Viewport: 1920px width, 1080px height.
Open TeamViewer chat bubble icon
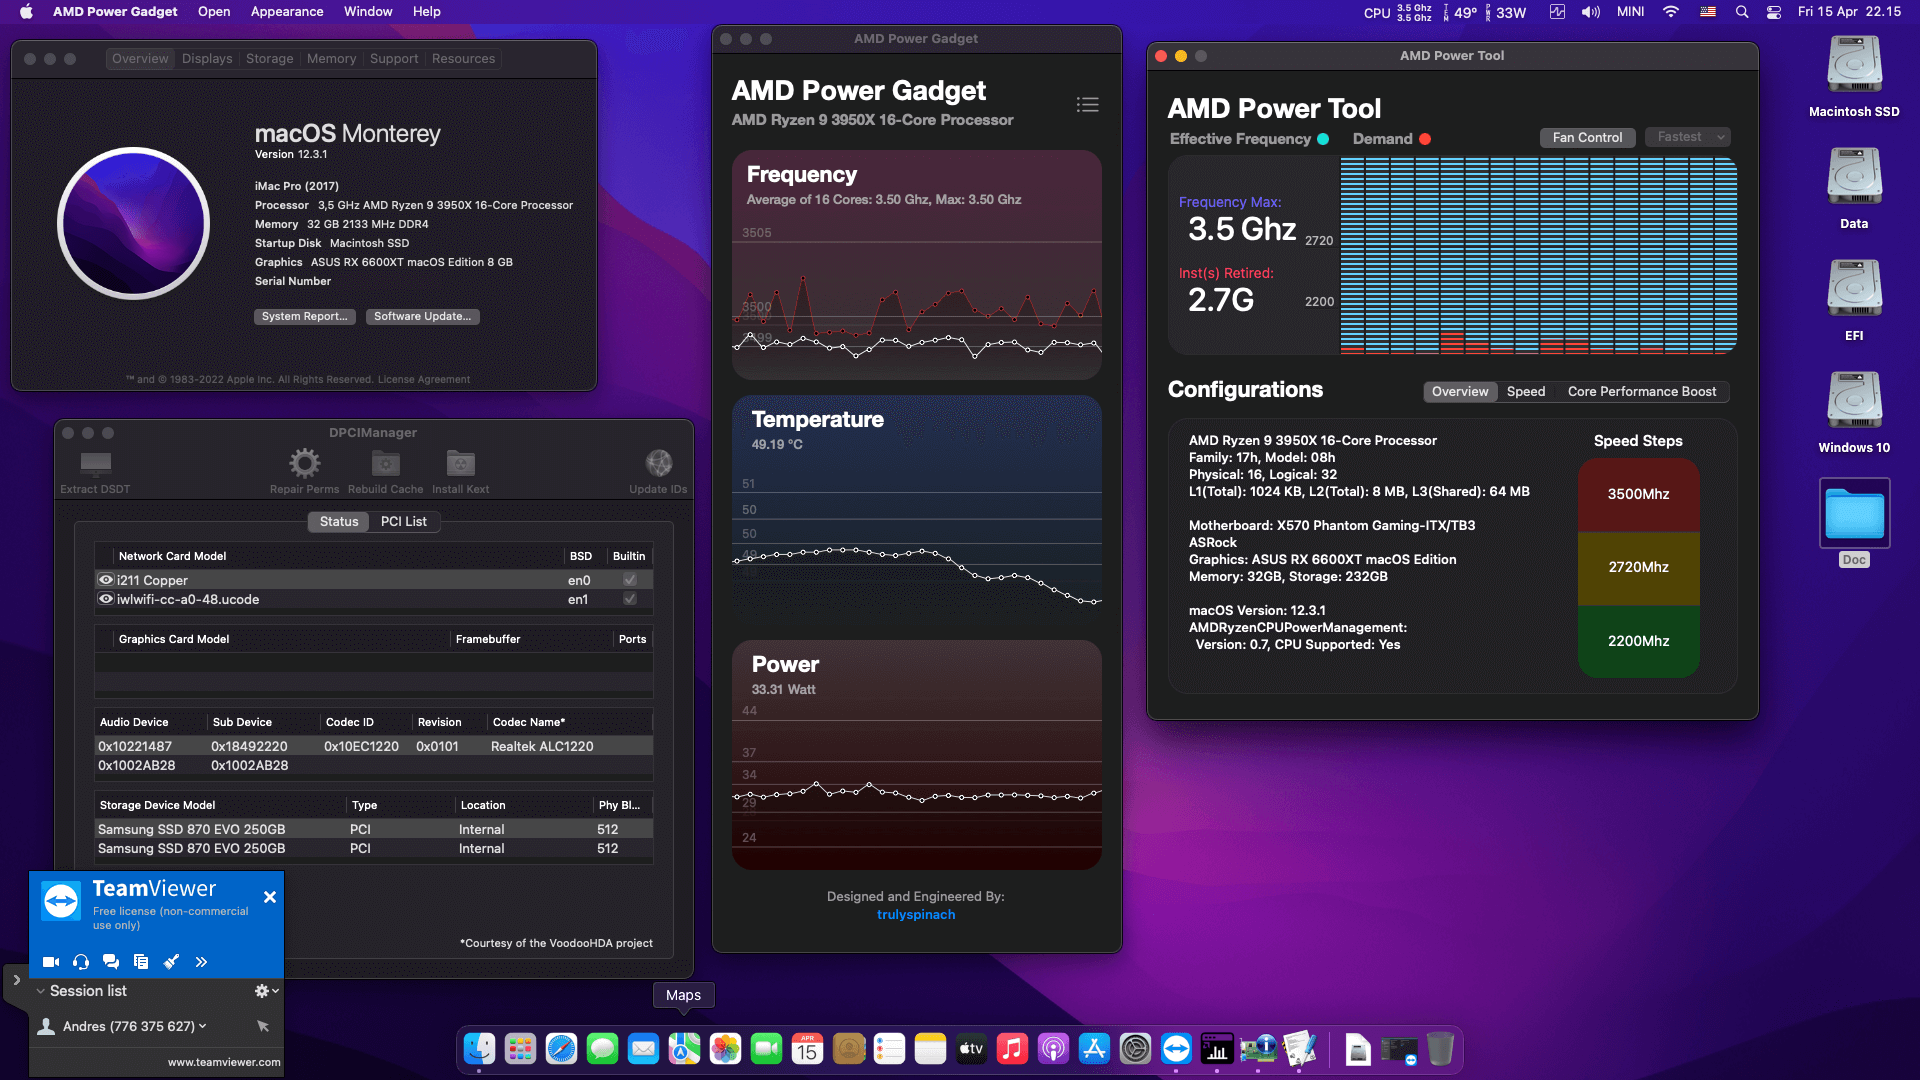(111, 961)
